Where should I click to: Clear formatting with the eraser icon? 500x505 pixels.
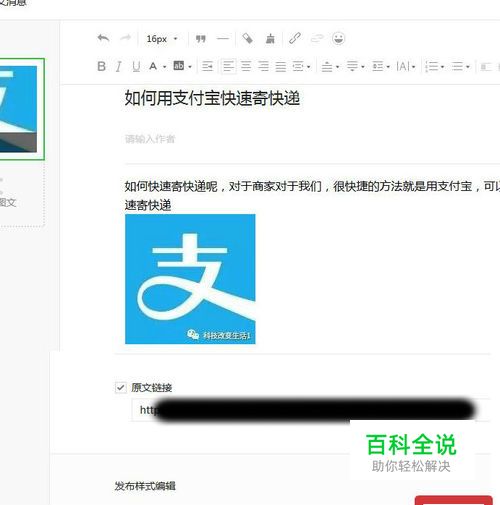(x=247, y=39)
